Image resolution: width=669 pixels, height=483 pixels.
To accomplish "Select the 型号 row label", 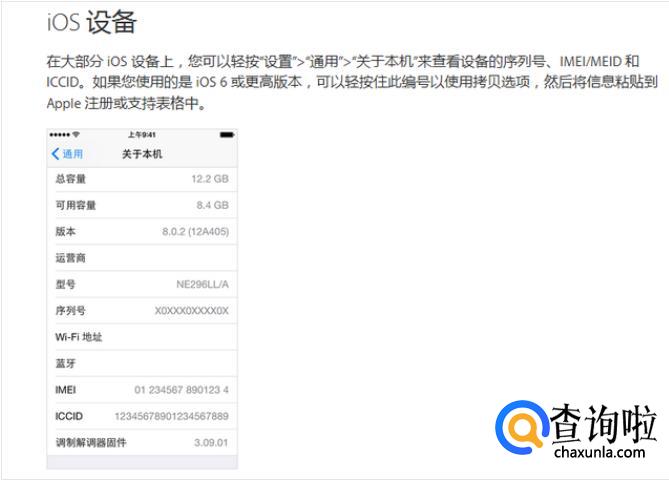I will pos(65,284).
